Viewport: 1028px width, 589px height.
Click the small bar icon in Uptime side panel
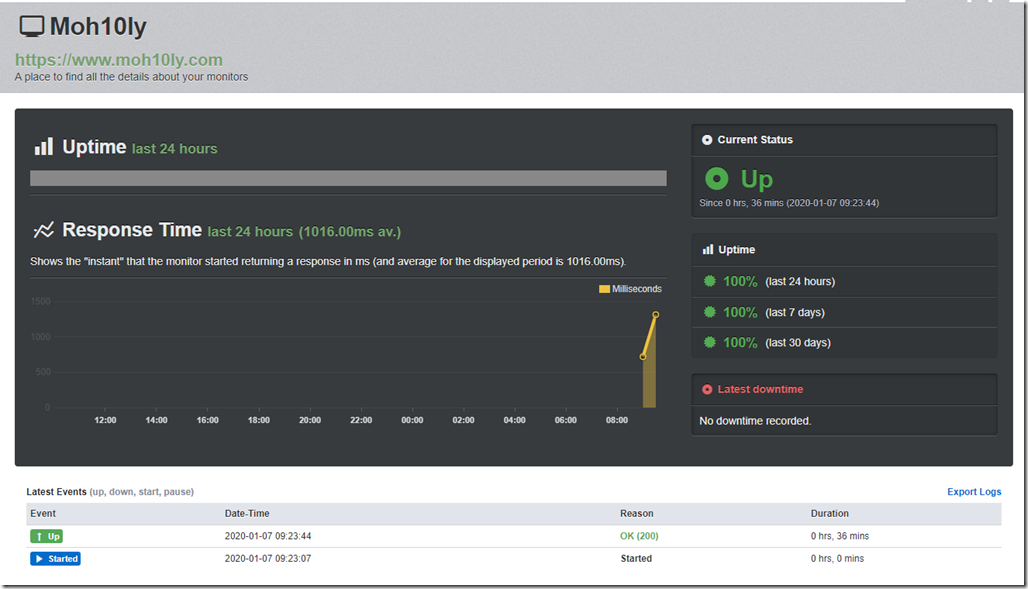click(708, 250)
